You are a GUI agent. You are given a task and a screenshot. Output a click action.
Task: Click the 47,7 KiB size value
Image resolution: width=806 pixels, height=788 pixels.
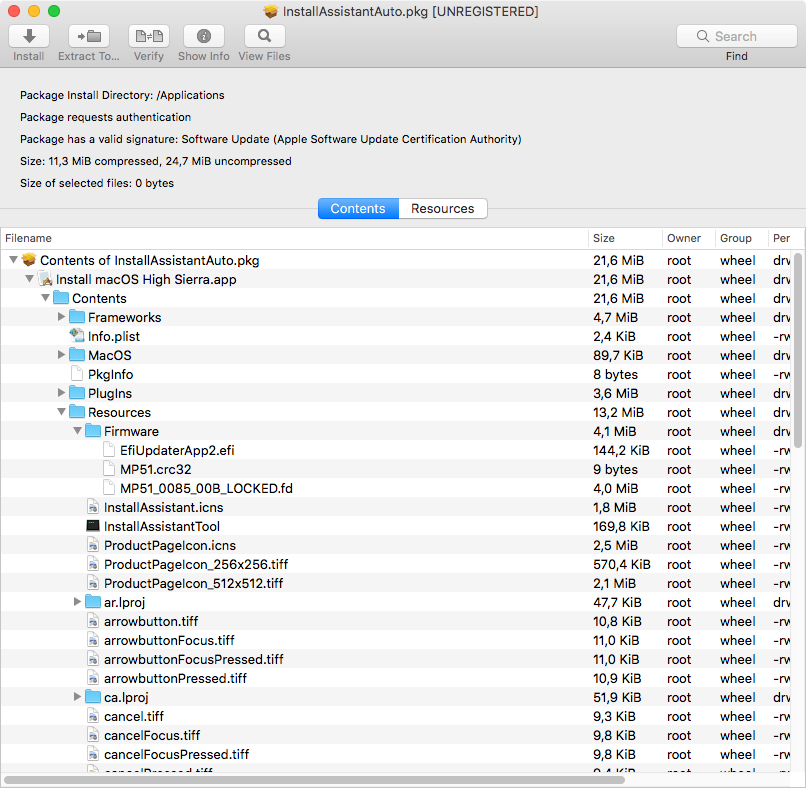click(617, 602)
